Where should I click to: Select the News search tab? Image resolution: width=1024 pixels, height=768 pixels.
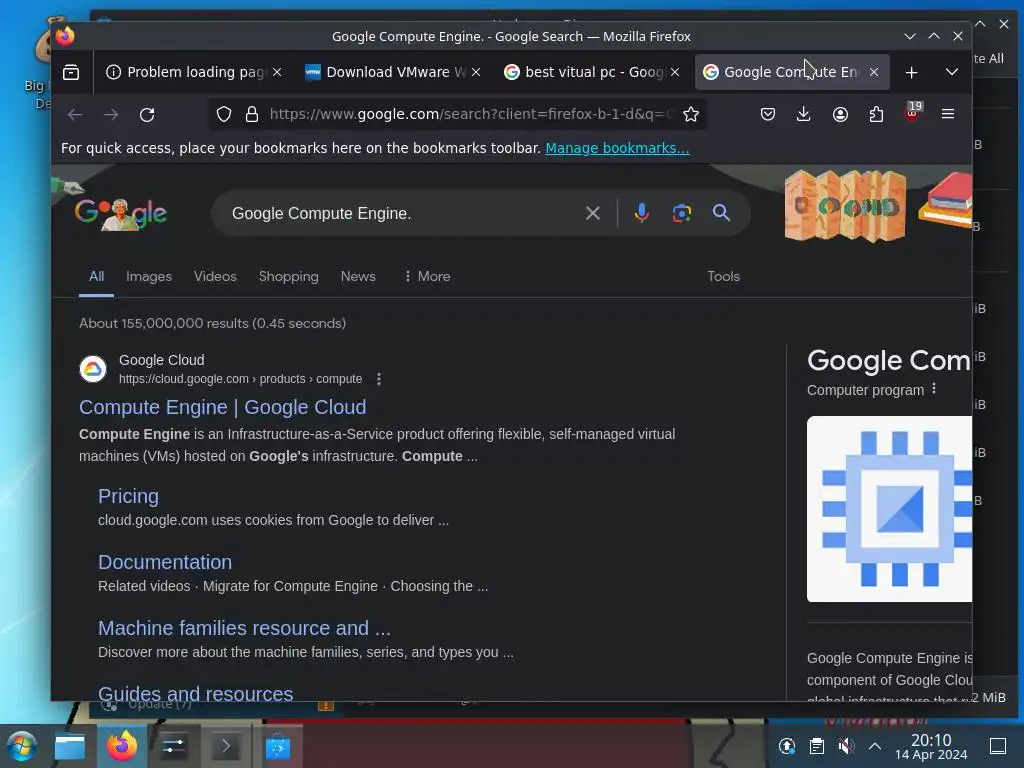tap(358, 276)
